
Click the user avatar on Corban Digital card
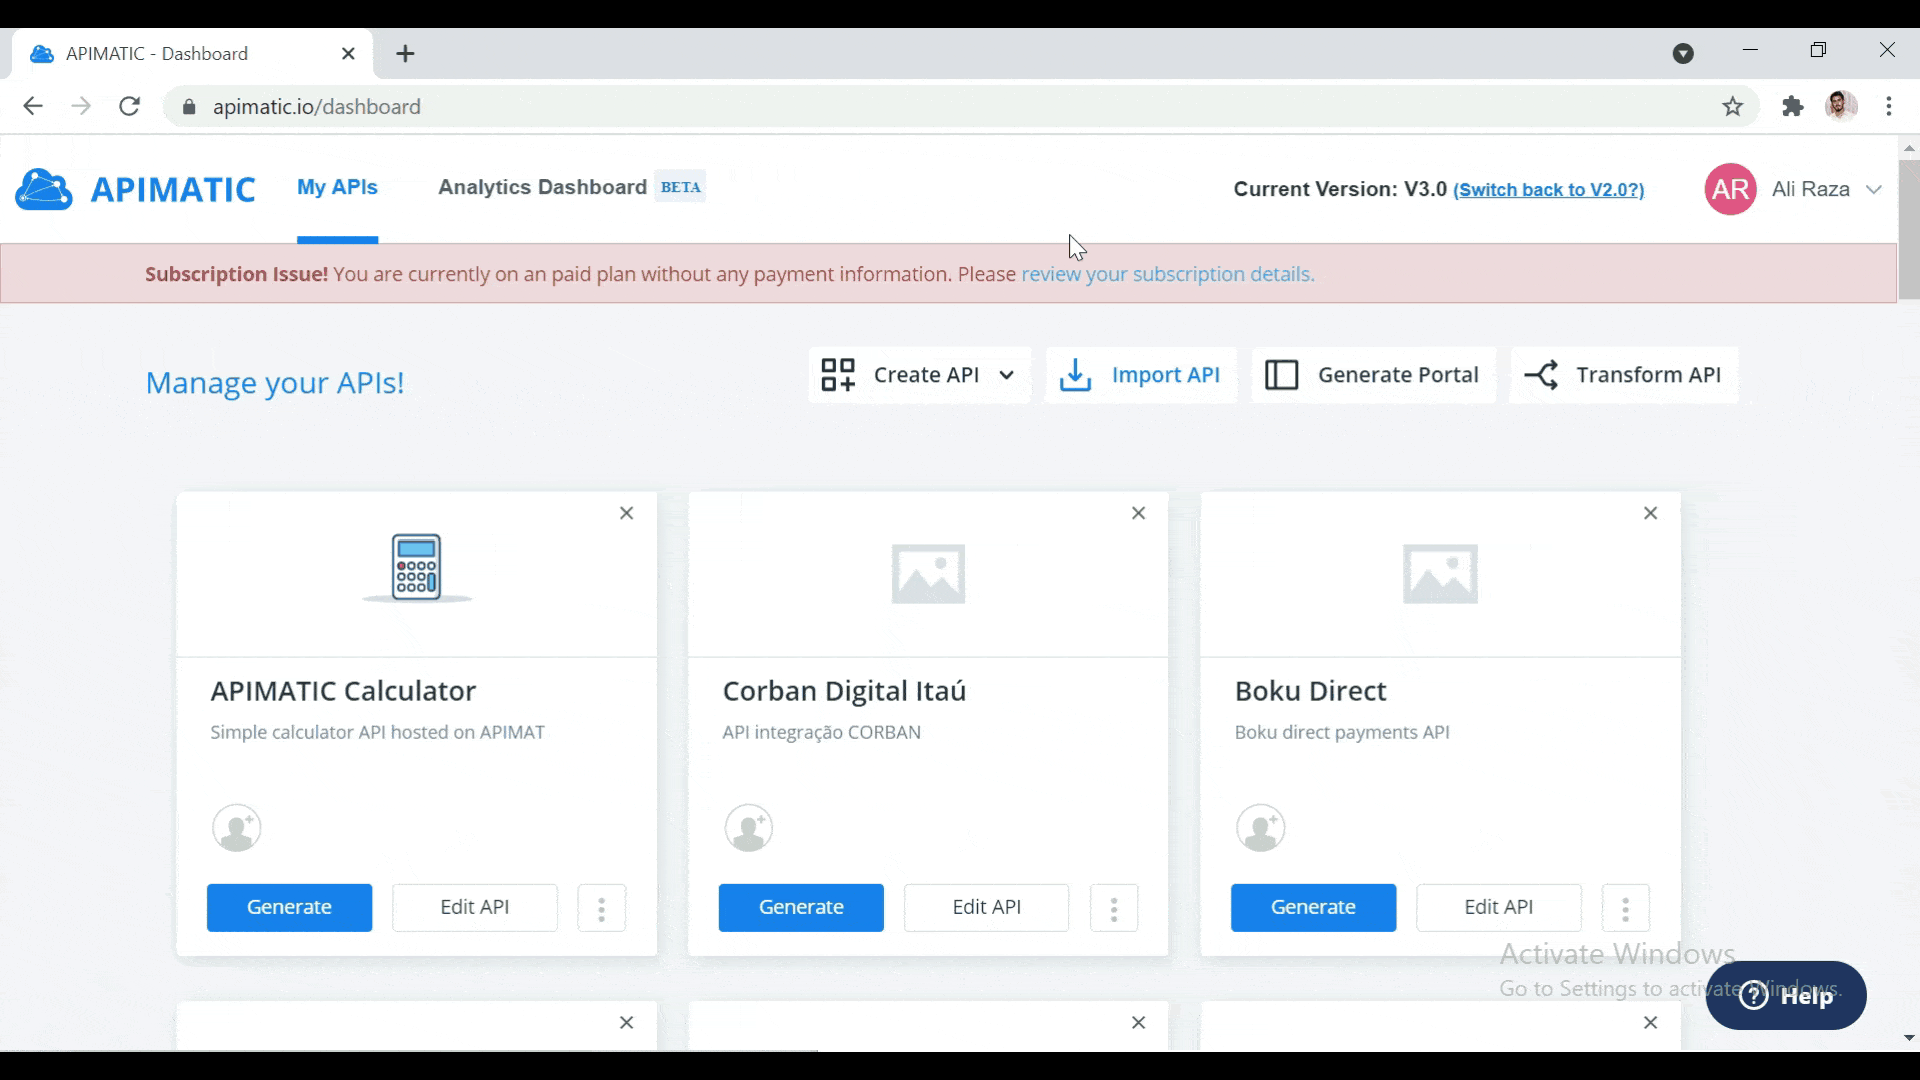tap(748, 827)
